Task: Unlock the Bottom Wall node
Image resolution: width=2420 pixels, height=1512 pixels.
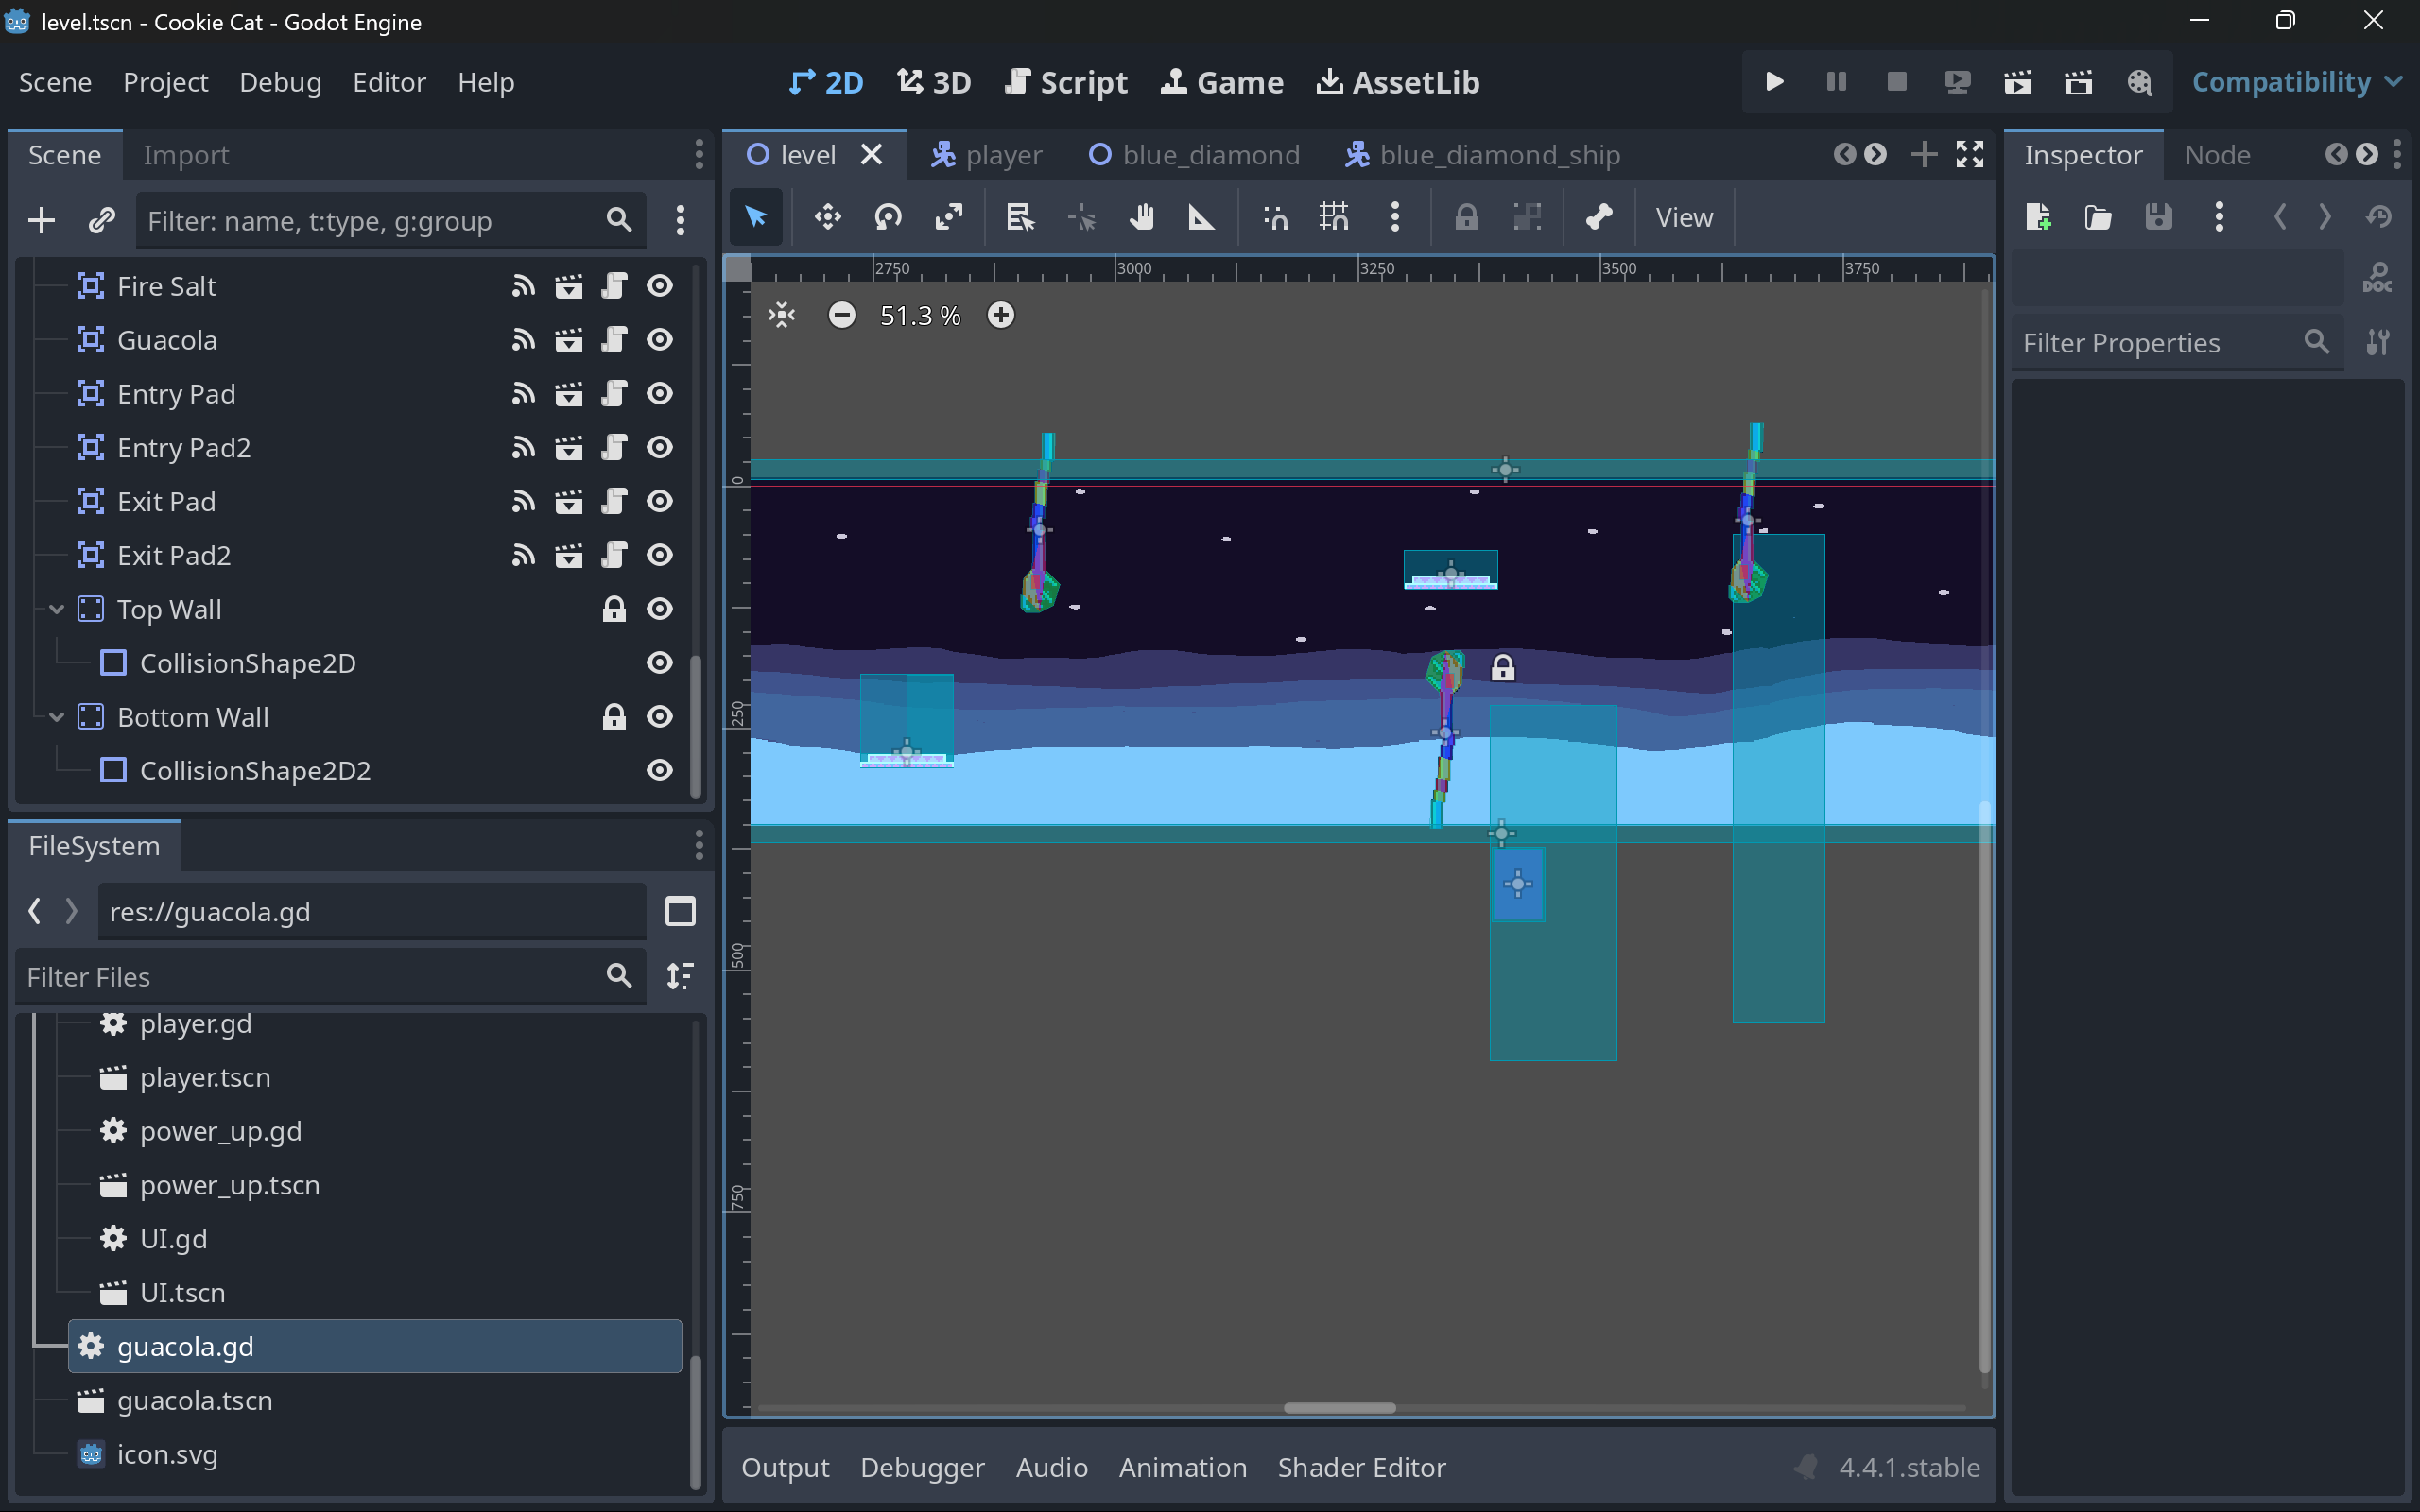Action: tap(614, 717)
